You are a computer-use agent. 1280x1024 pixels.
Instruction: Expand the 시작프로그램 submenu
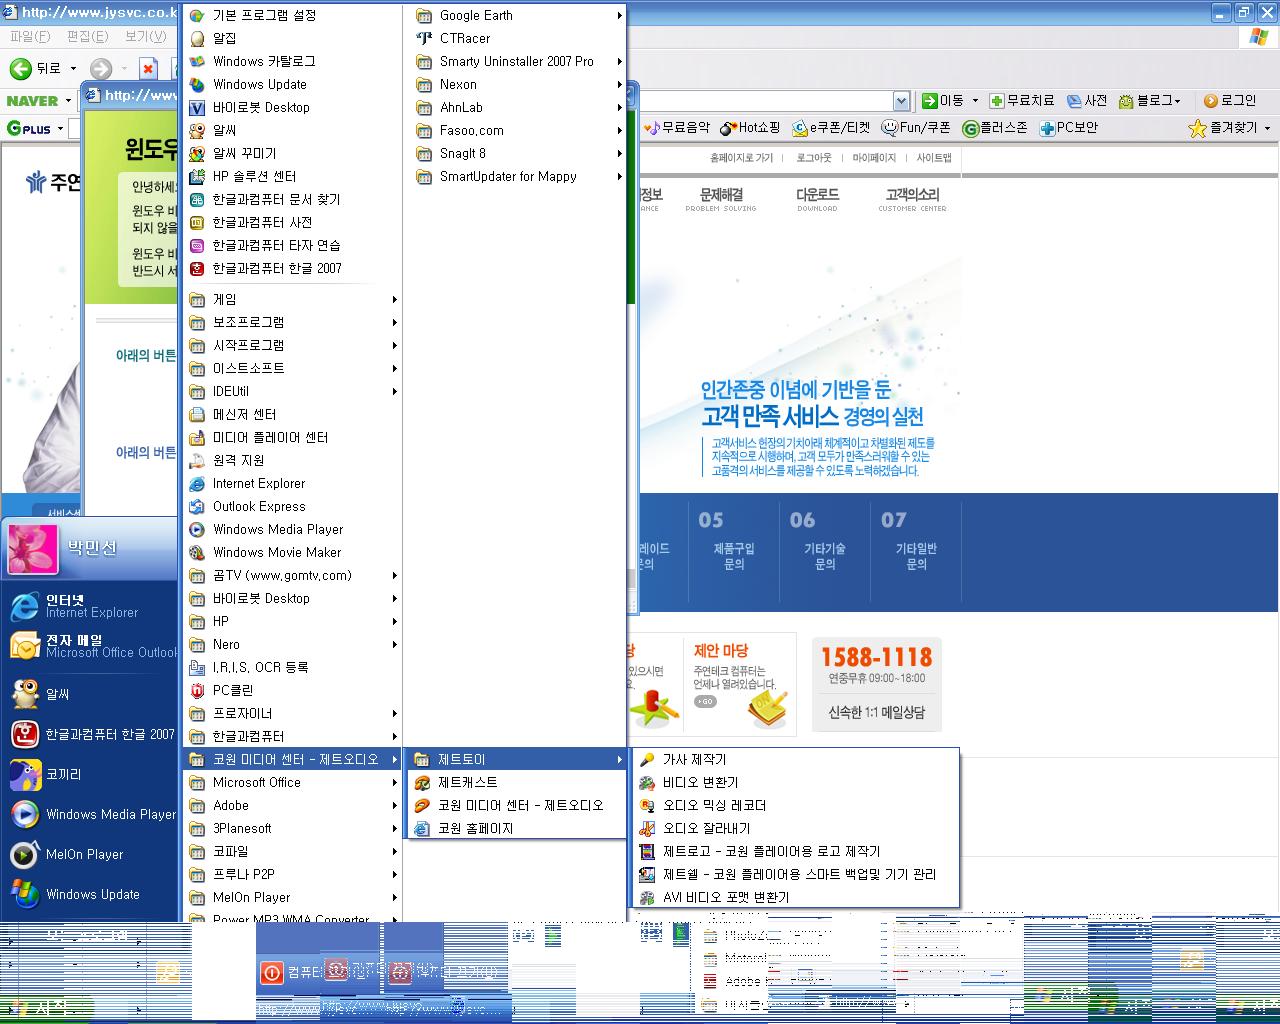tap(292, 345)
